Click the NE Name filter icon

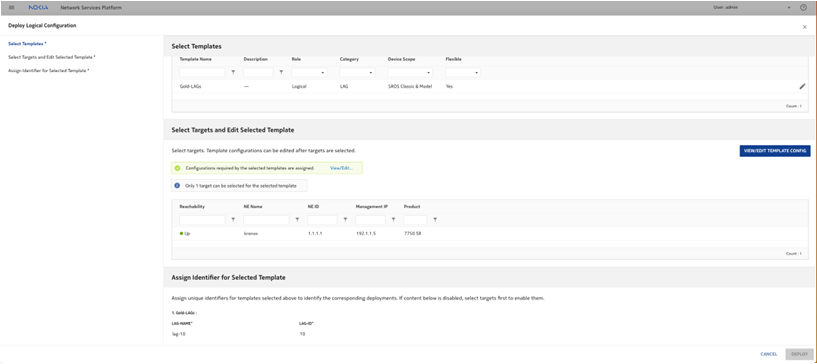[297, 220]
